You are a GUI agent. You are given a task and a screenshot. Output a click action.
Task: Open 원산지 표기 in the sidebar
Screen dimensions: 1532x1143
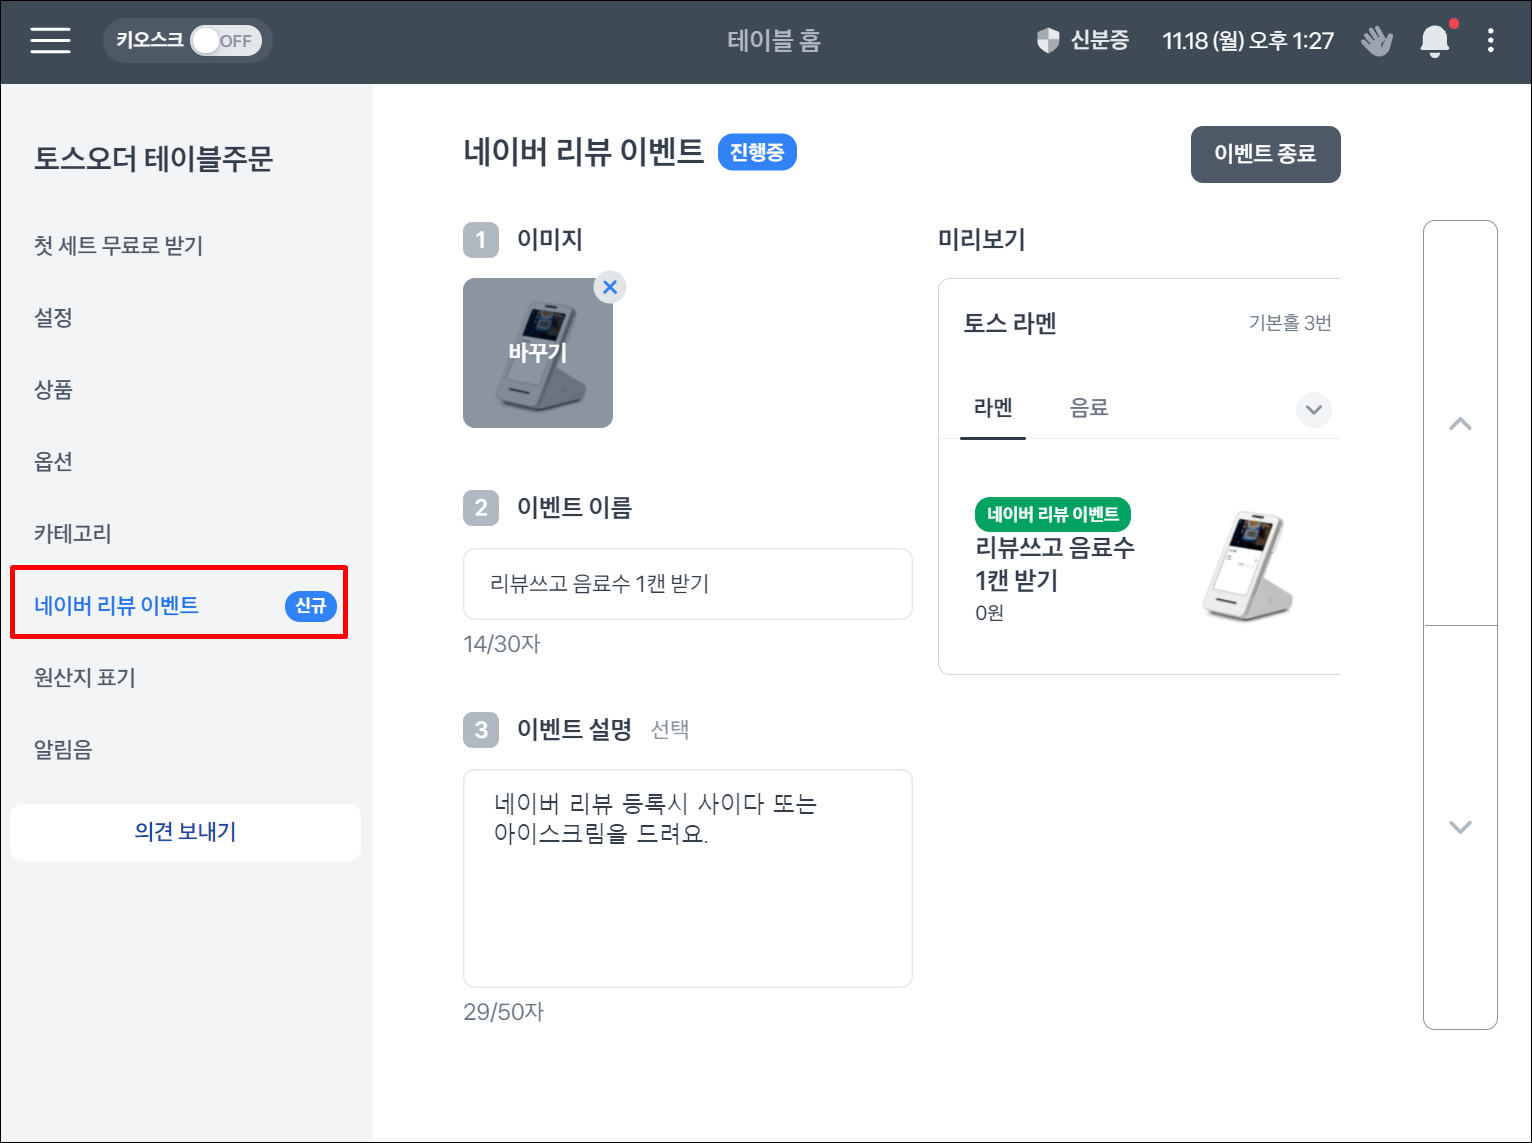click(x=85, y=677)
